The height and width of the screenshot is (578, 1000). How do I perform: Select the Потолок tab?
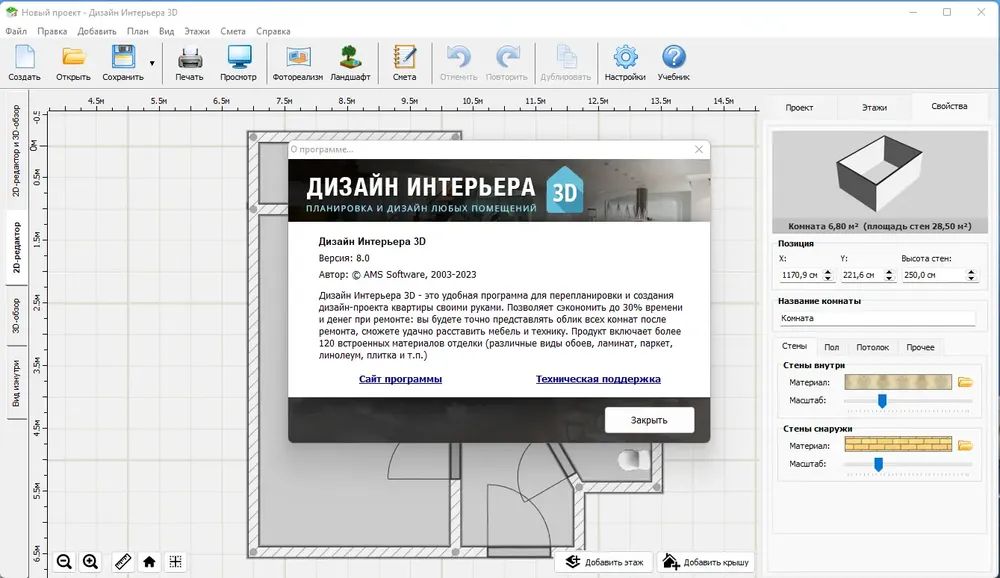point(872,347)
